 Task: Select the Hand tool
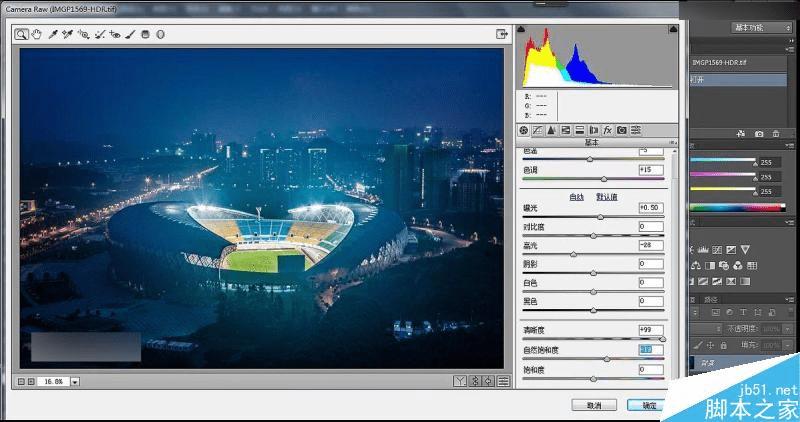point(36,34)
